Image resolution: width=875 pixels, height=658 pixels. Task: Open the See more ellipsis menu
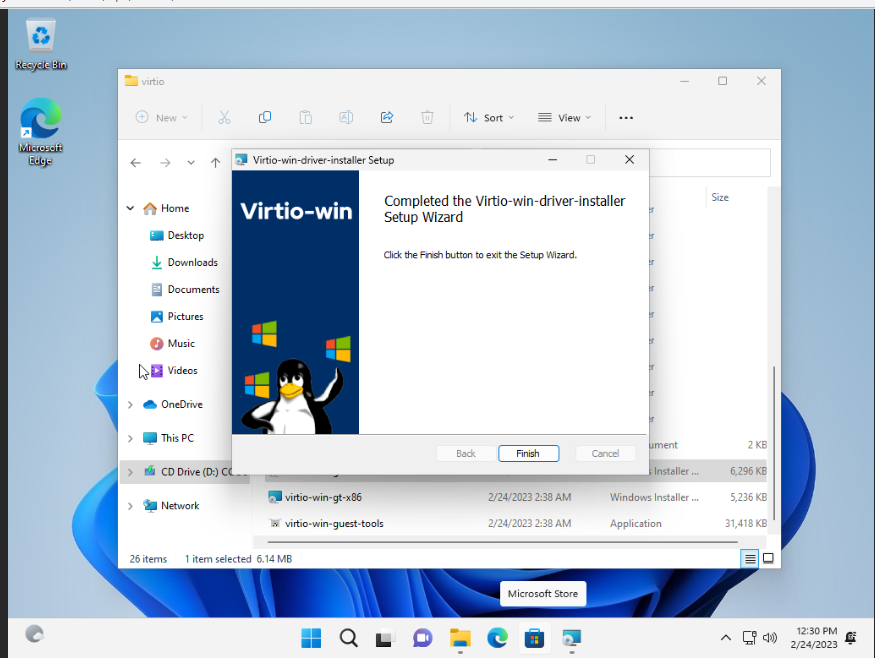pos(626,118)
